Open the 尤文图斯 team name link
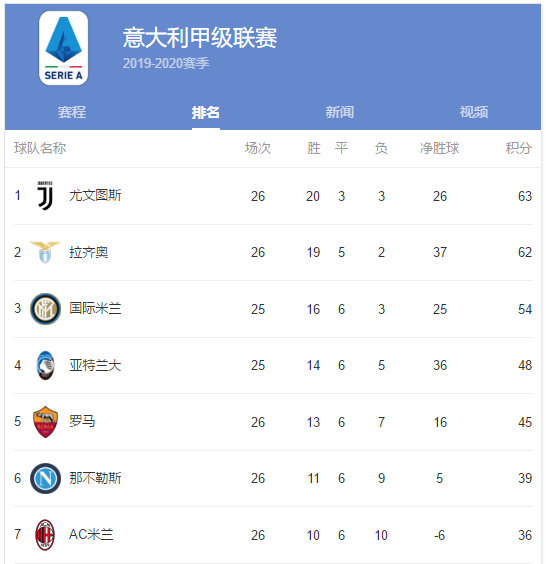This screenshot has height=564, width=546. 95,196
